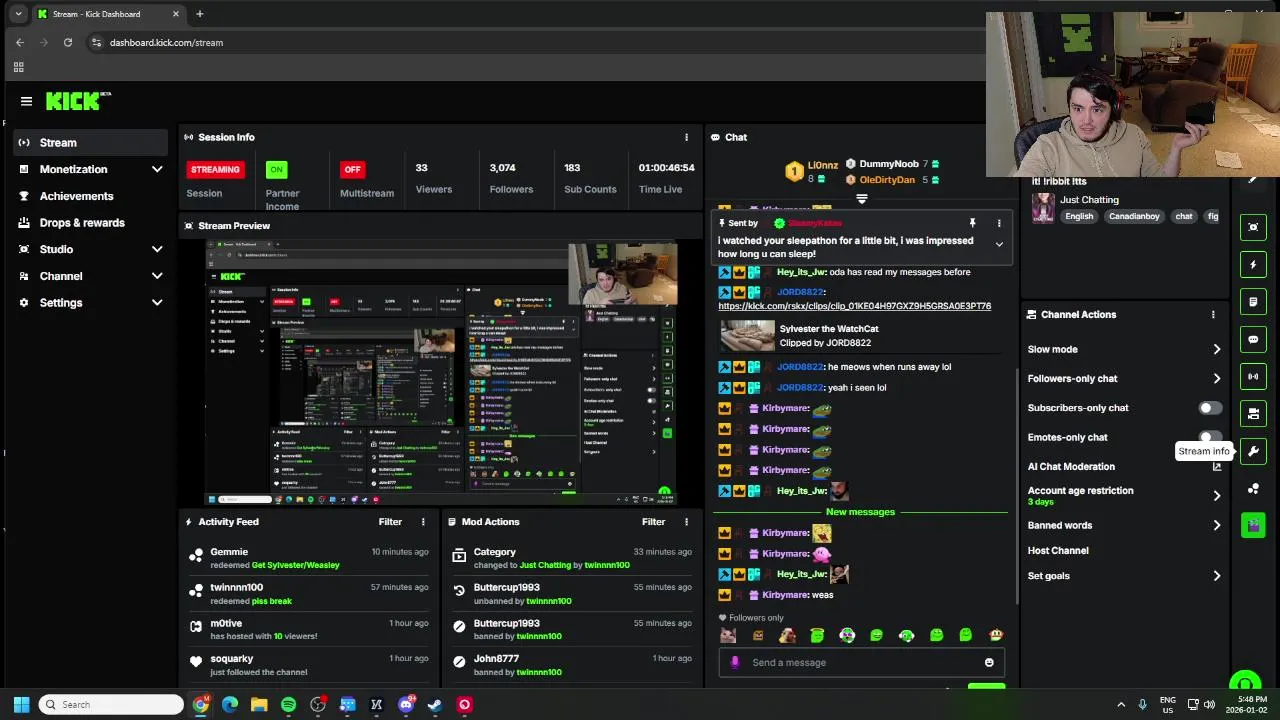Open the wrench Stream info icon in the right rail
This screenshot has height=720, width=1280.
click(x=1253, y=451)
